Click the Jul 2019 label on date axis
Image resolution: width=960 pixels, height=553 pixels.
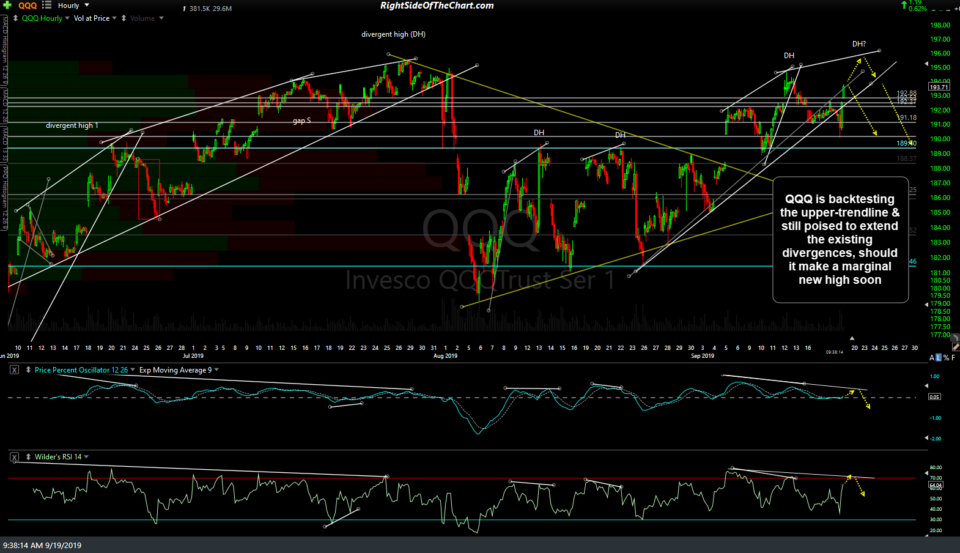click(x=193, y=356)
